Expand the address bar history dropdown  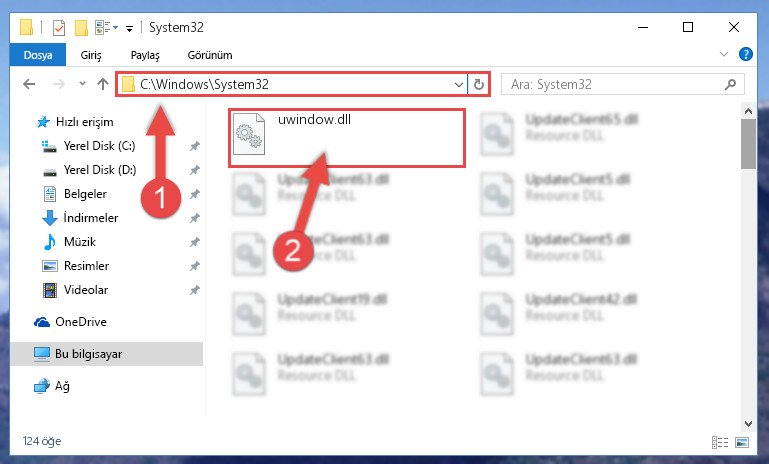tap(459, 84)
